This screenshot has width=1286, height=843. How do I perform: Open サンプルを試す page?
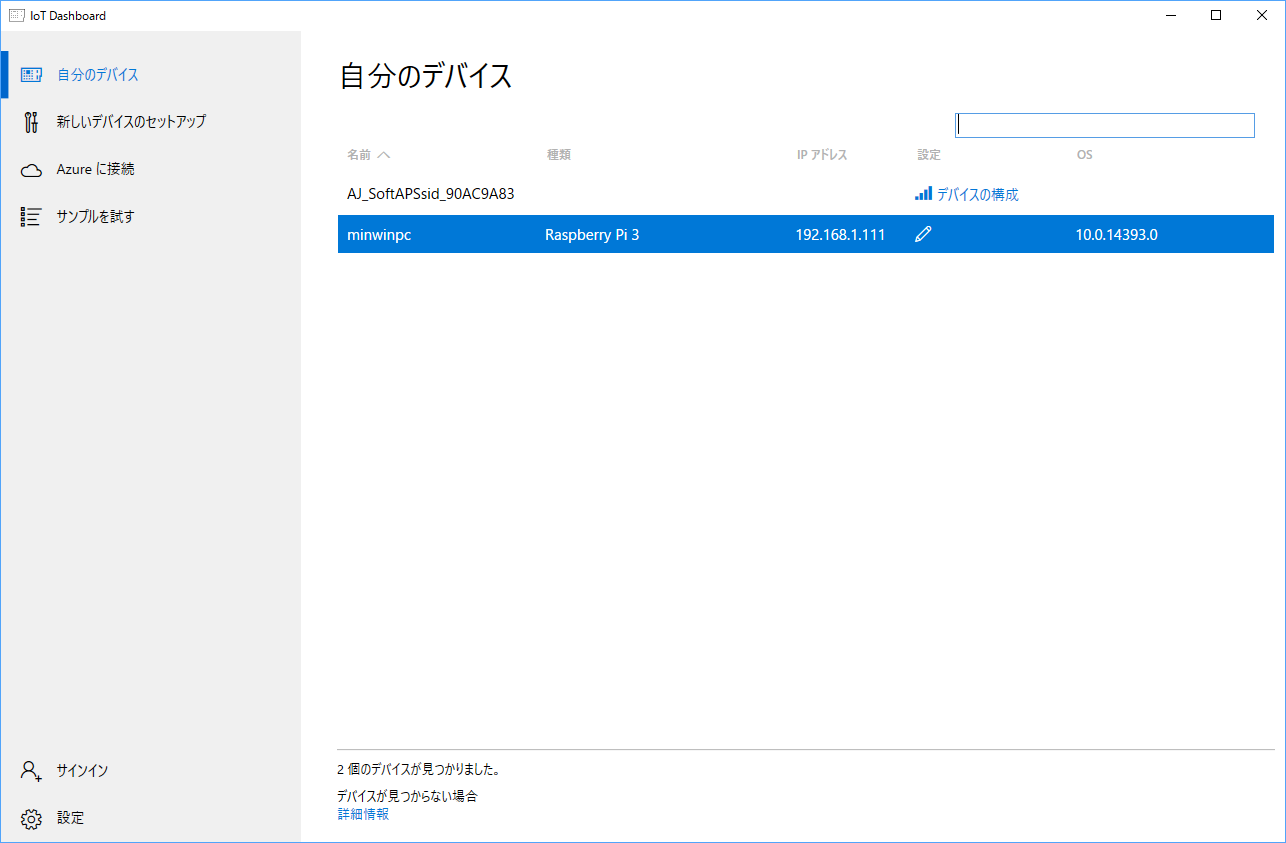pyautogui.click(x=95, y=217)
